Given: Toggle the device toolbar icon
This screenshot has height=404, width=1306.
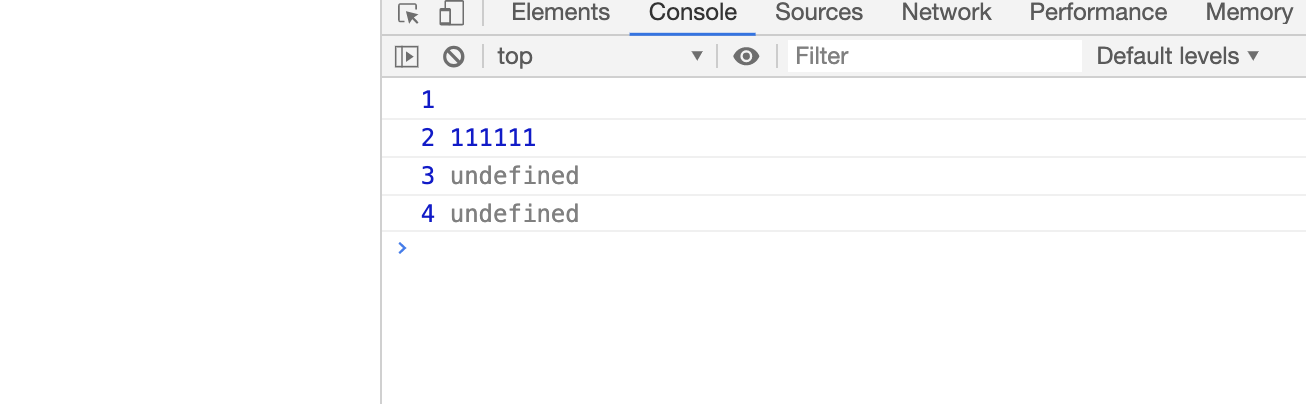Looking at the screenshot, I should (x=452, y=14).
